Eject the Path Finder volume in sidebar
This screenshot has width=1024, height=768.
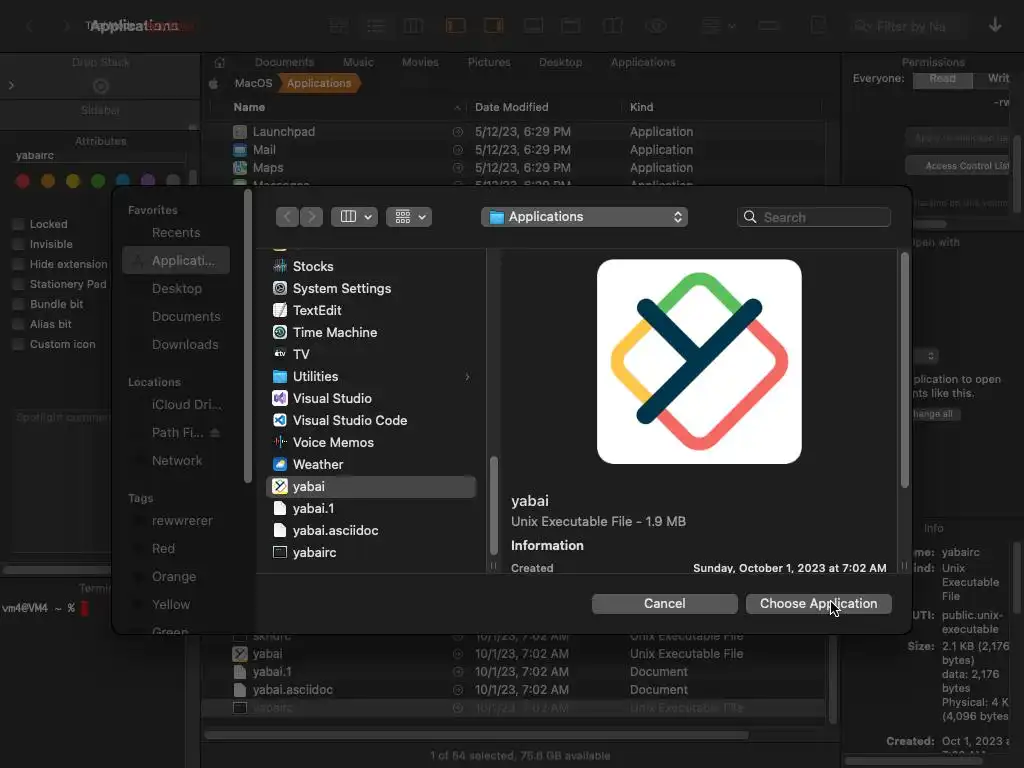pos(215,432)
